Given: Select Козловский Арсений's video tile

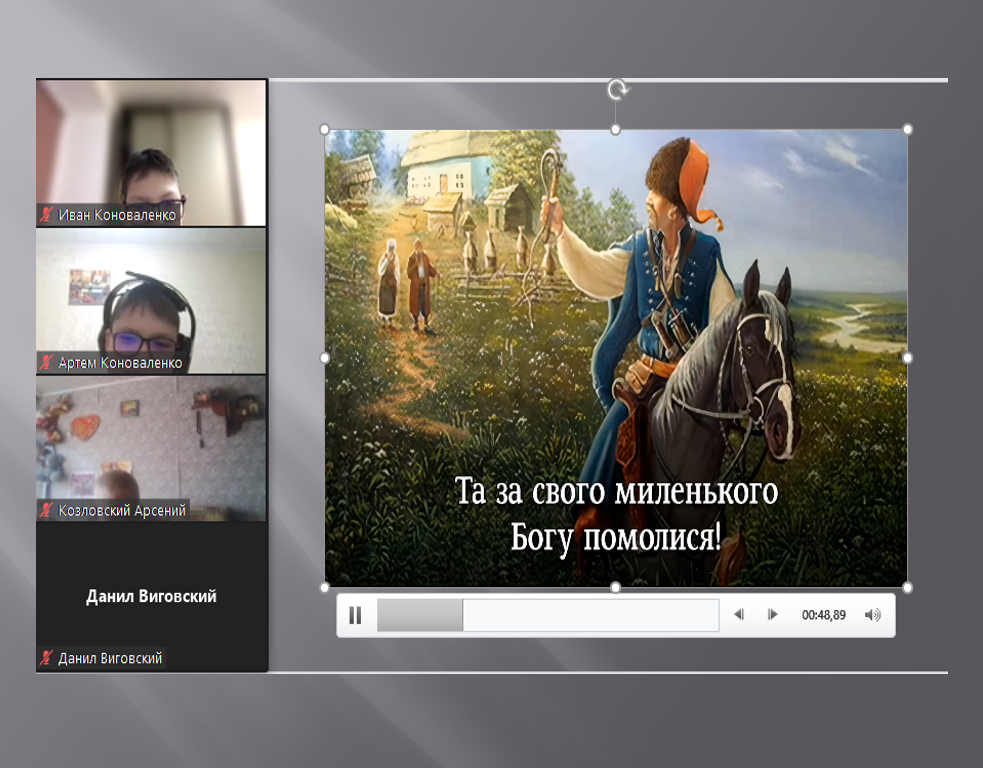Looking at the screenshot, I should 151,448.
